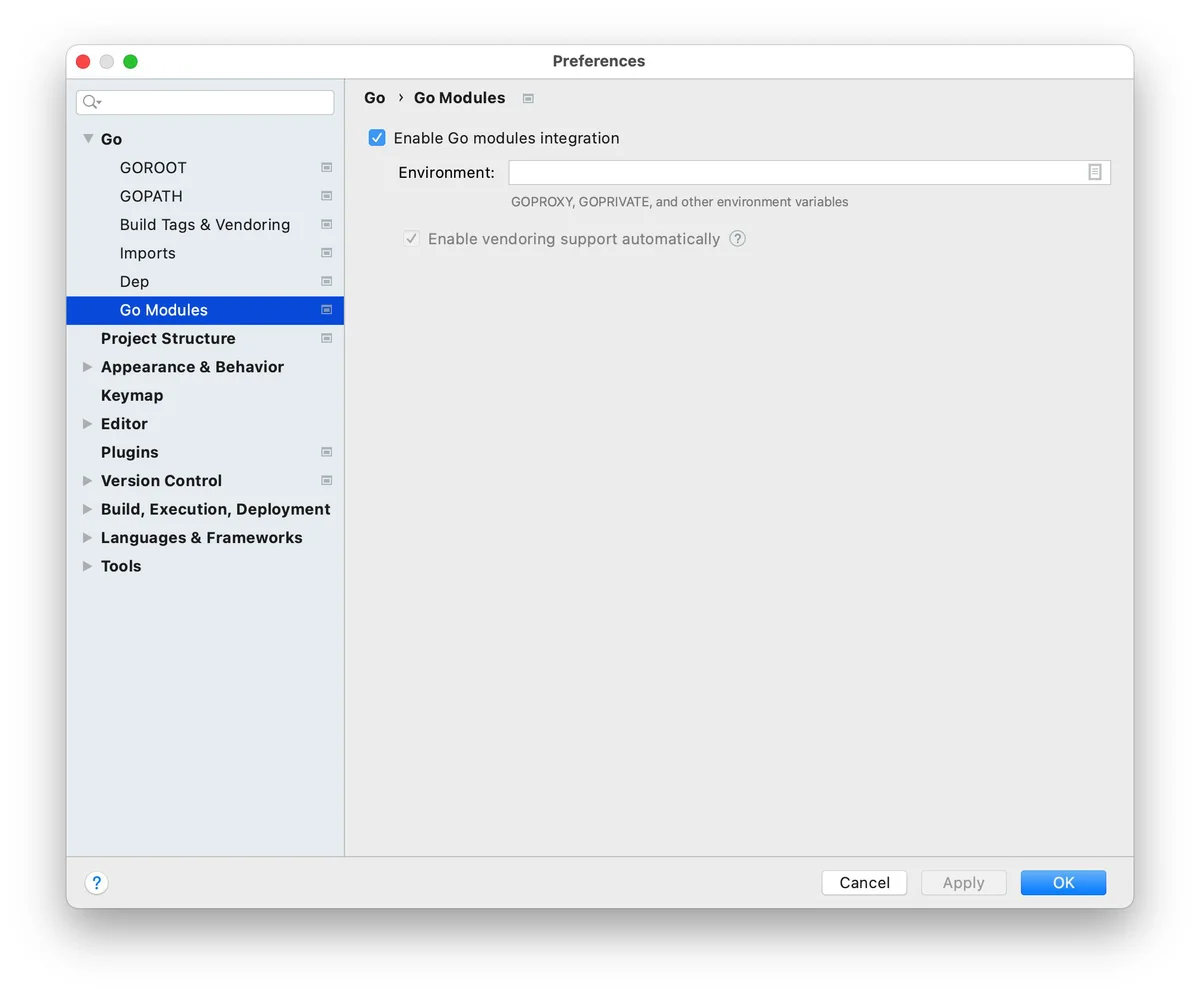Screen dimensions: 1200x996
Task: Expand the Editor settings group
Action: coord(88,424)
